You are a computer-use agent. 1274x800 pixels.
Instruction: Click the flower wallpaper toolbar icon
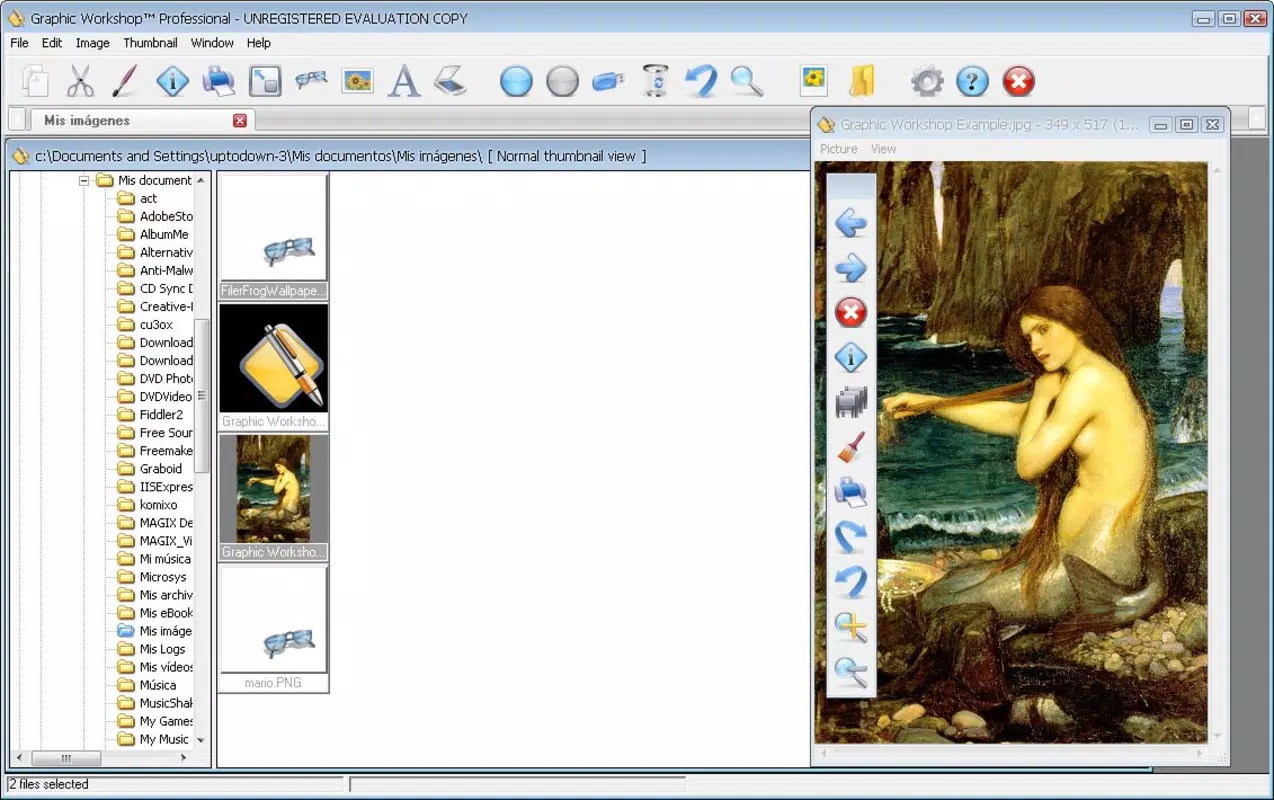[814, 79]
